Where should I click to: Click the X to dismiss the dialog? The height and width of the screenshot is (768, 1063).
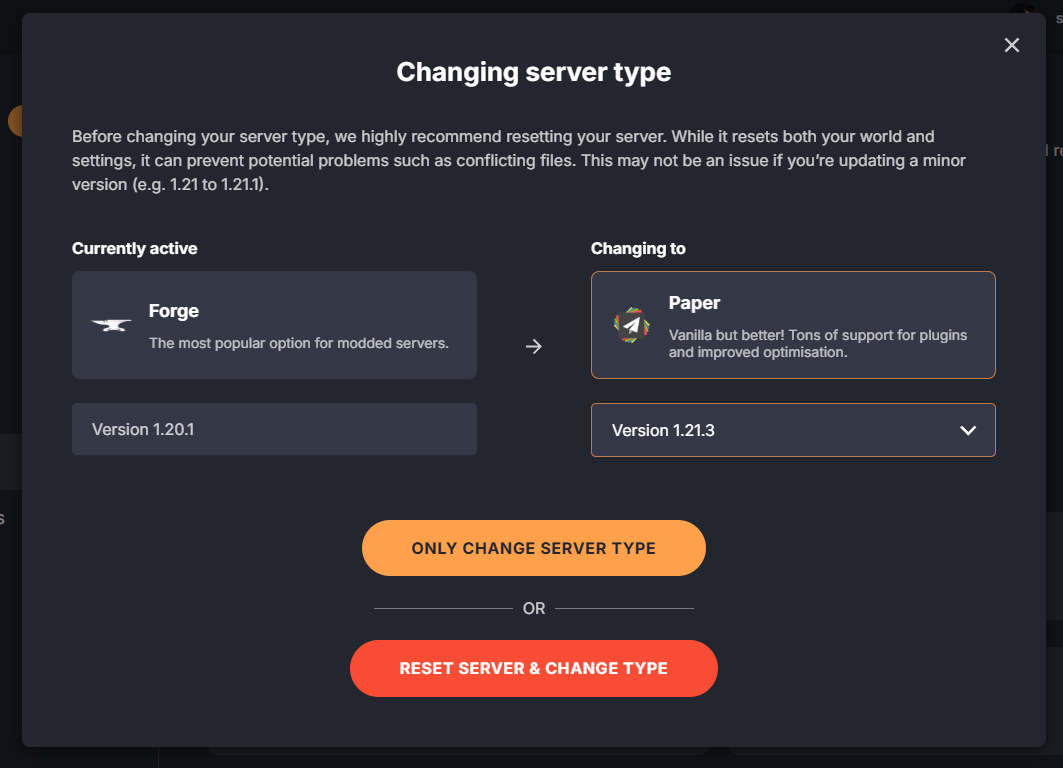point(1011,45)
